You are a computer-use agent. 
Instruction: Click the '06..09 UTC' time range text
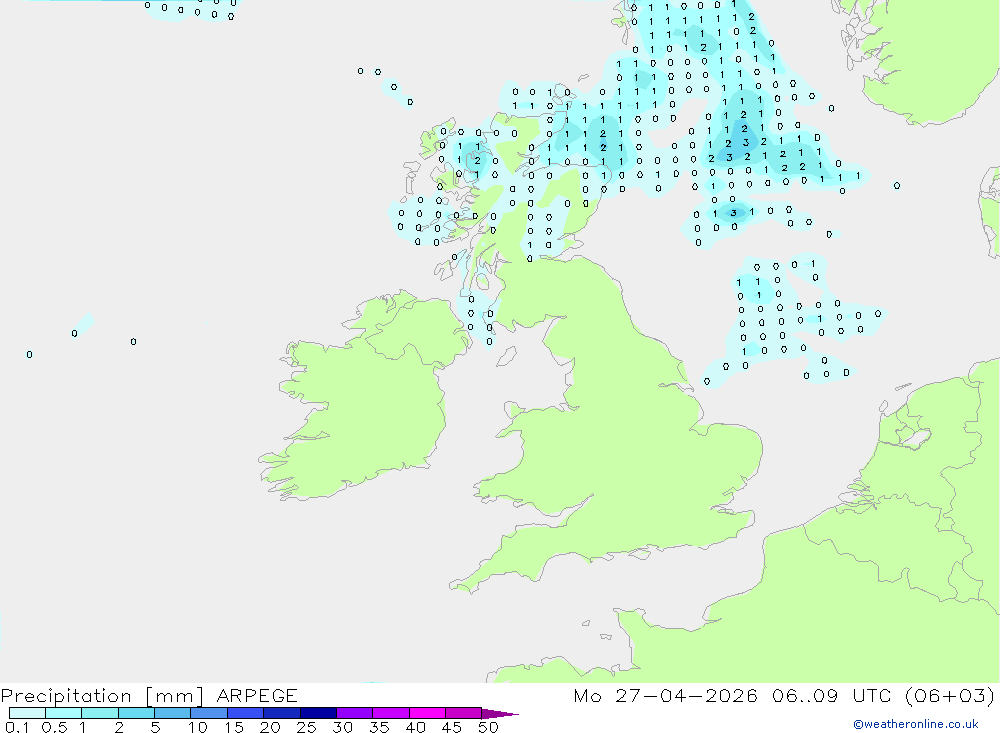[830, 696]
